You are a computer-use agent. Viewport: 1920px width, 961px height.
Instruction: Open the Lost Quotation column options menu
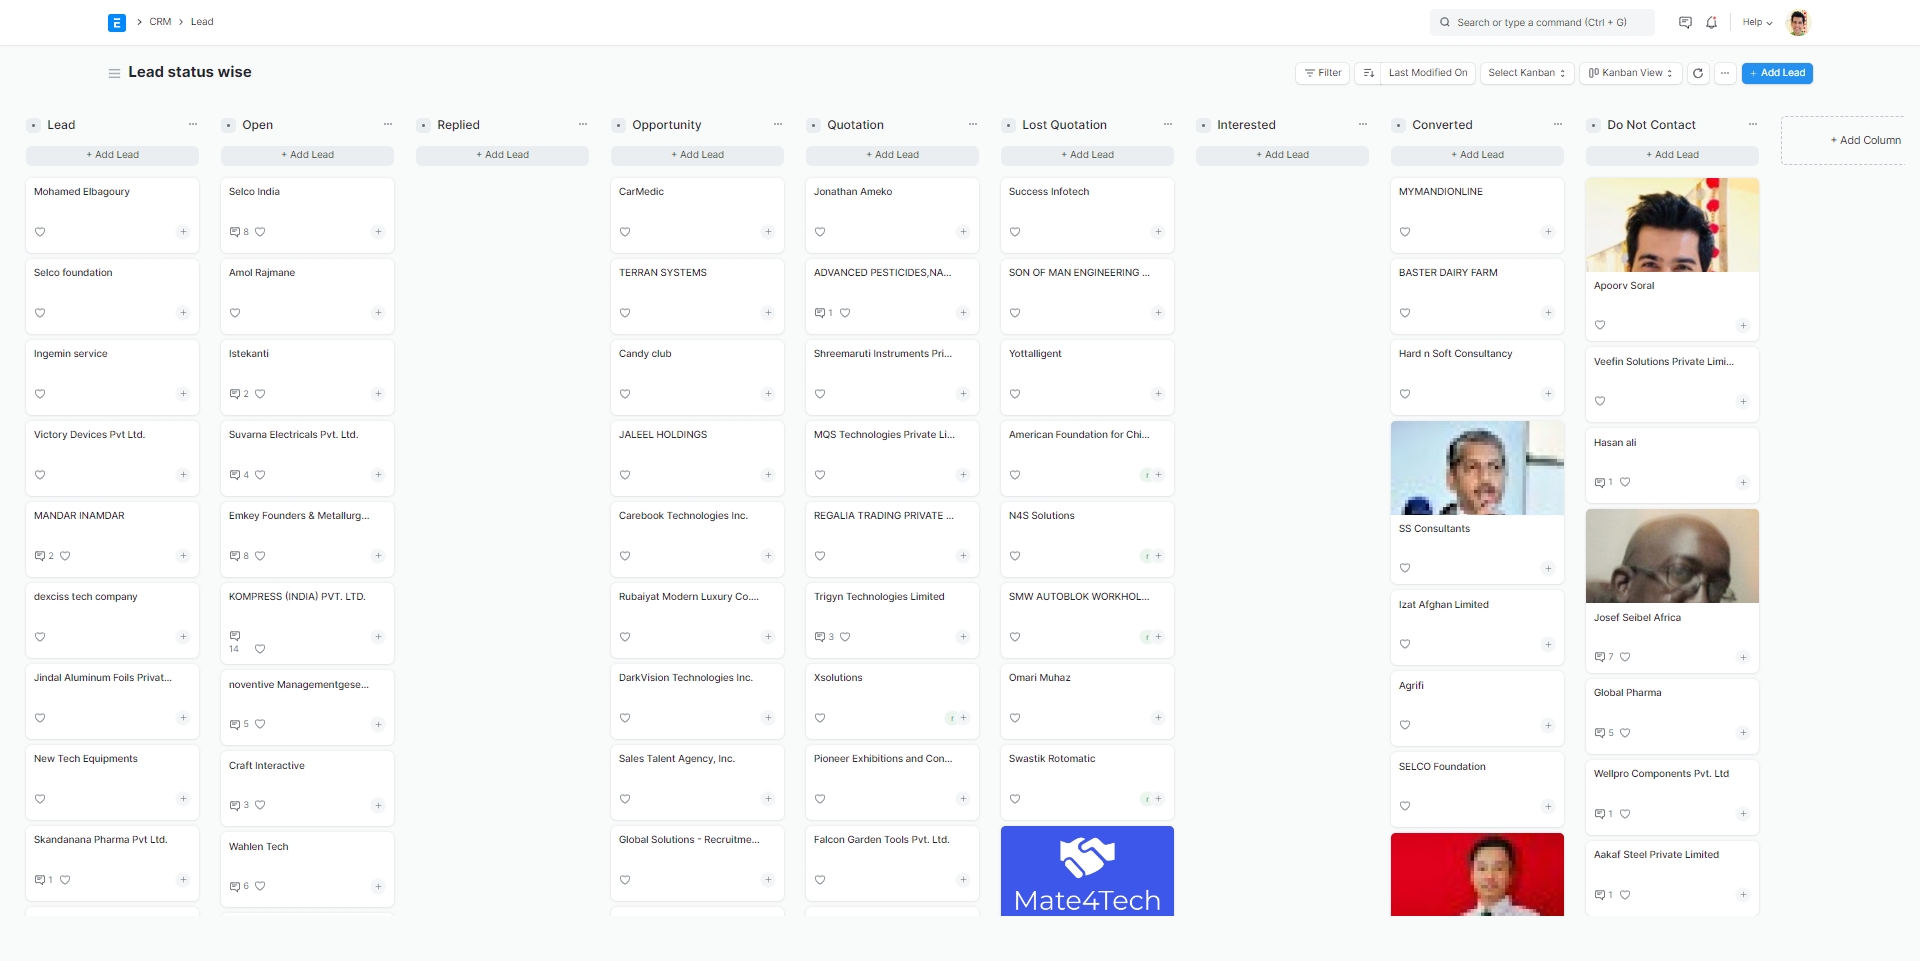point(1168,125)
